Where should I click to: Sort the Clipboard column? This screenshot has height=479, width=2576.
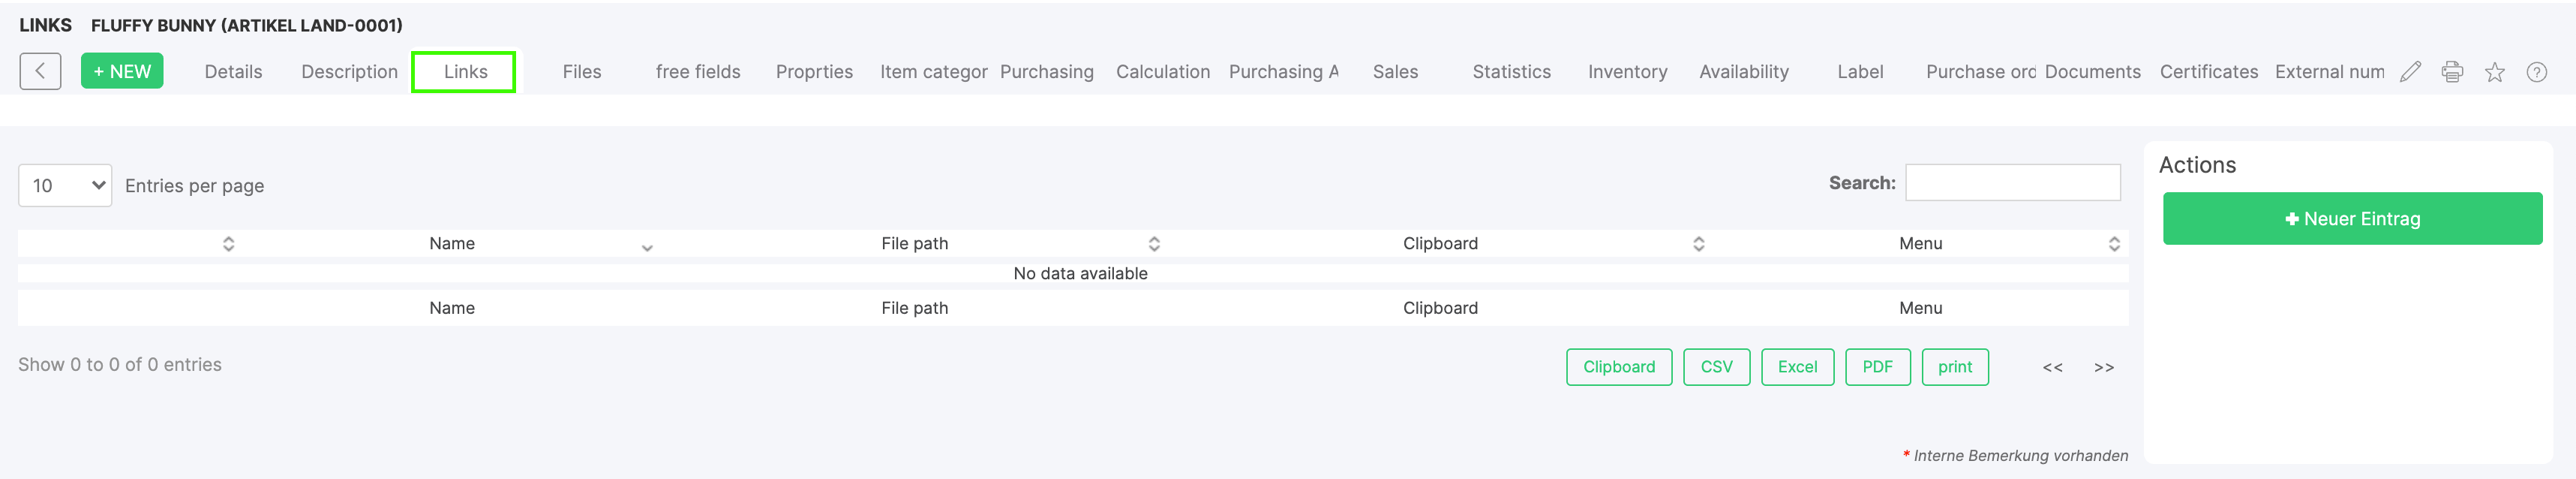coord(1698,244)
